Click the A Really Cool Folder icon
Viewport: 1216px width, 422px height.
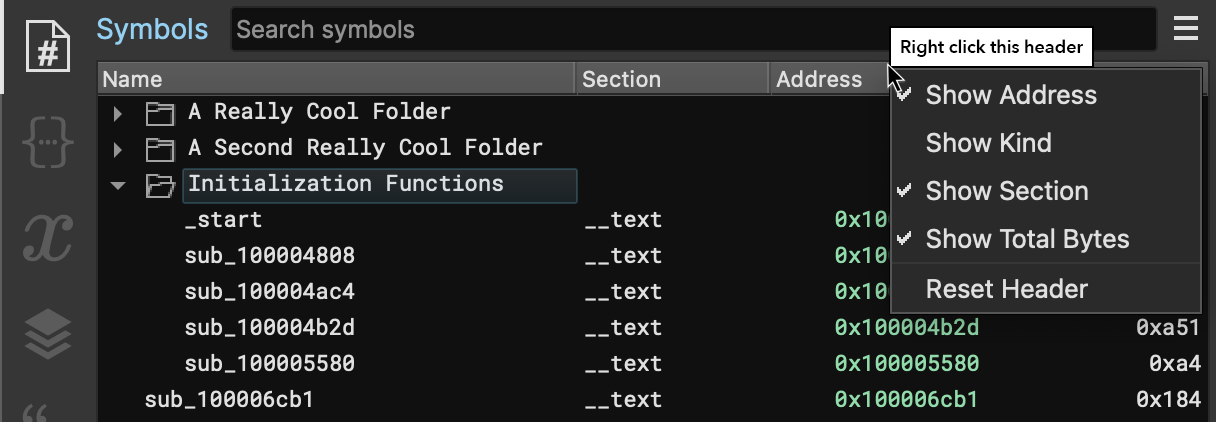160,112
